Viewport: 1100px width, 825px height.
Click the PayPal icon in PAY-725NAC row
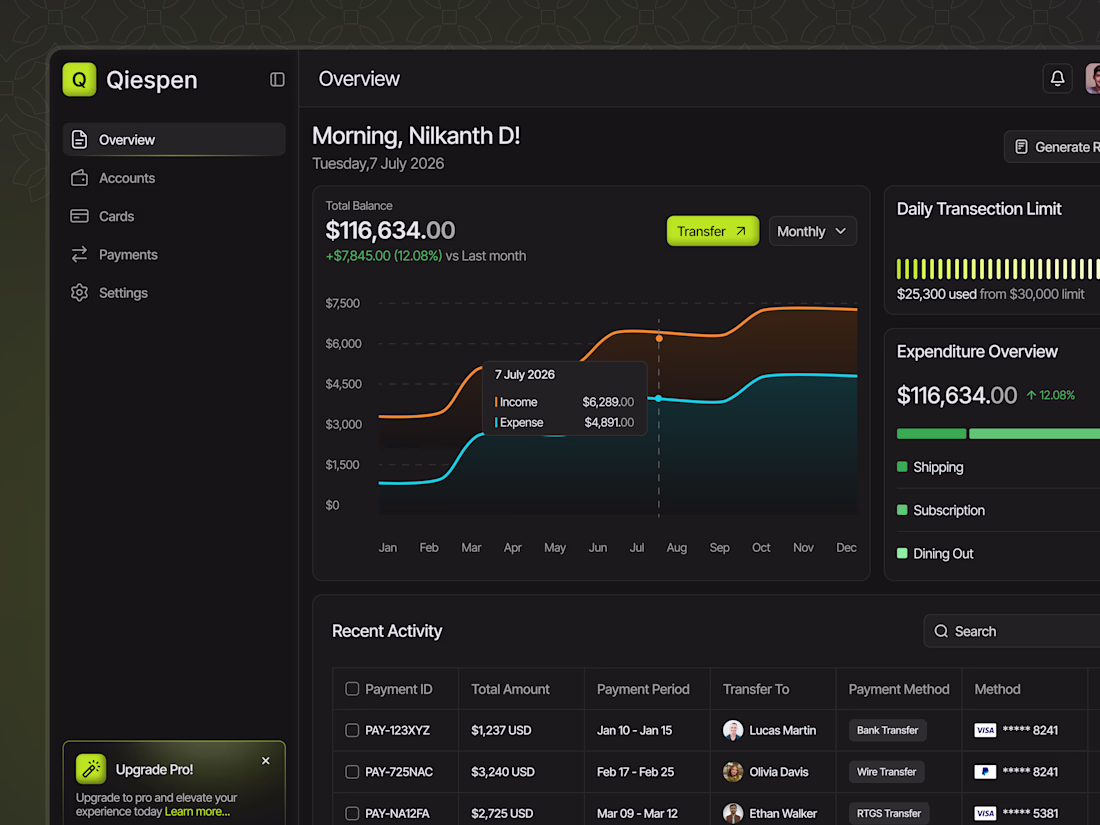tap(985, 772)
